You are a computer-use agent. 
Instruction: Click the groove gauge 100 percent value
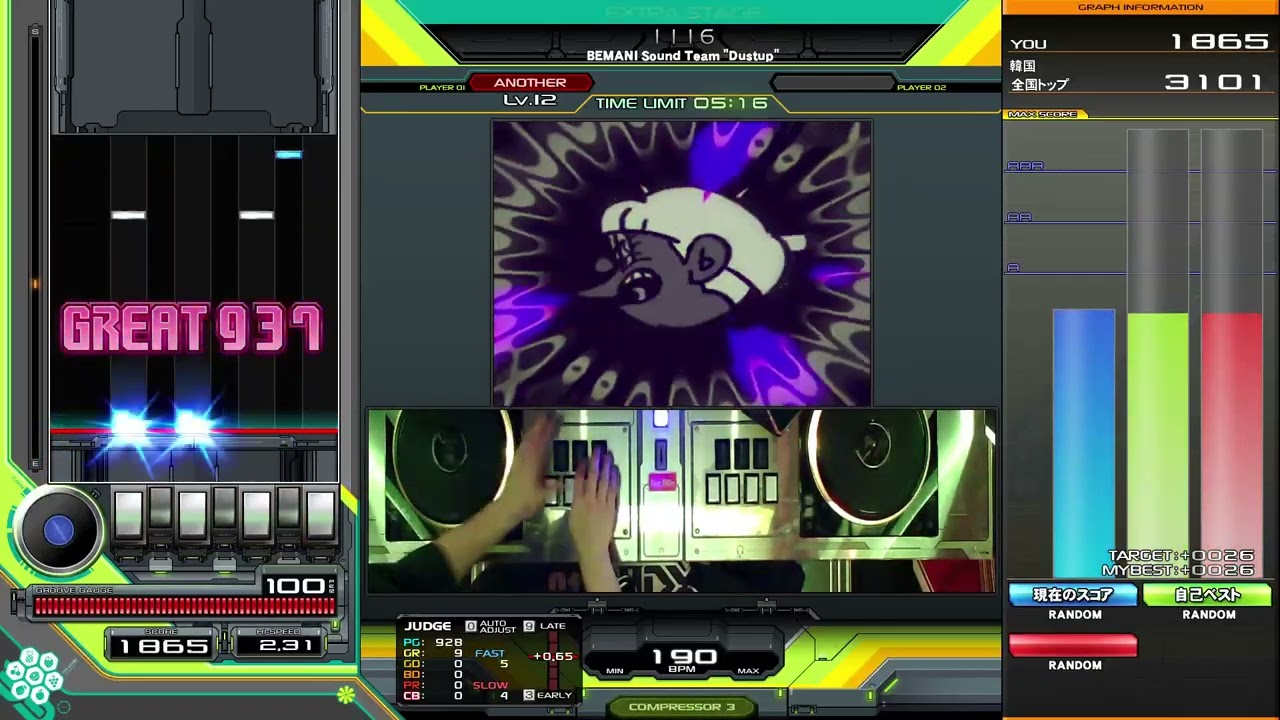pos(294,585)
